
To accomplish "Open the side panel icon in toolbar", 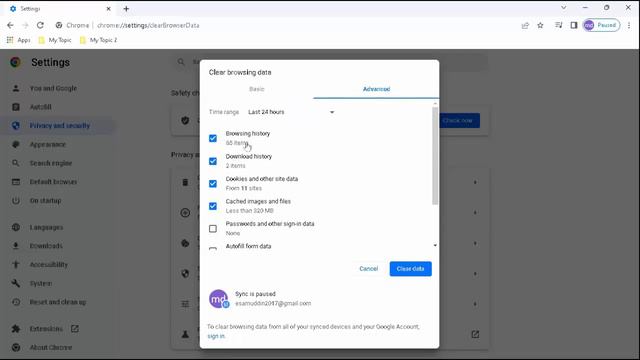I will tap(573, 25).
